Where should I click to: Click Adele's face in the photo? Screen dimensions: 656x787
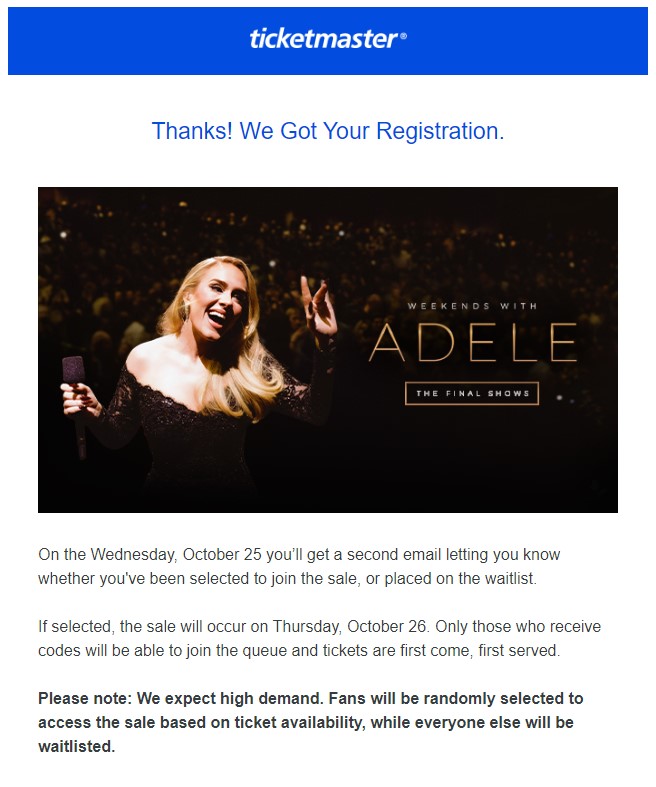tap(224, 302)
